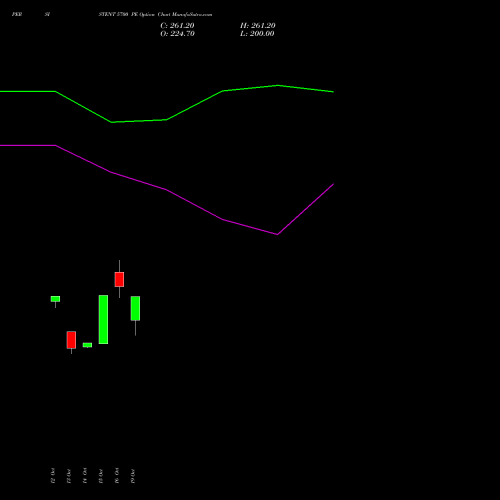Image resolution: width=500 pixels, height=500 pixels.
Task: Click the 14 Oct date axis label
Action: click(x=85, y=476)
